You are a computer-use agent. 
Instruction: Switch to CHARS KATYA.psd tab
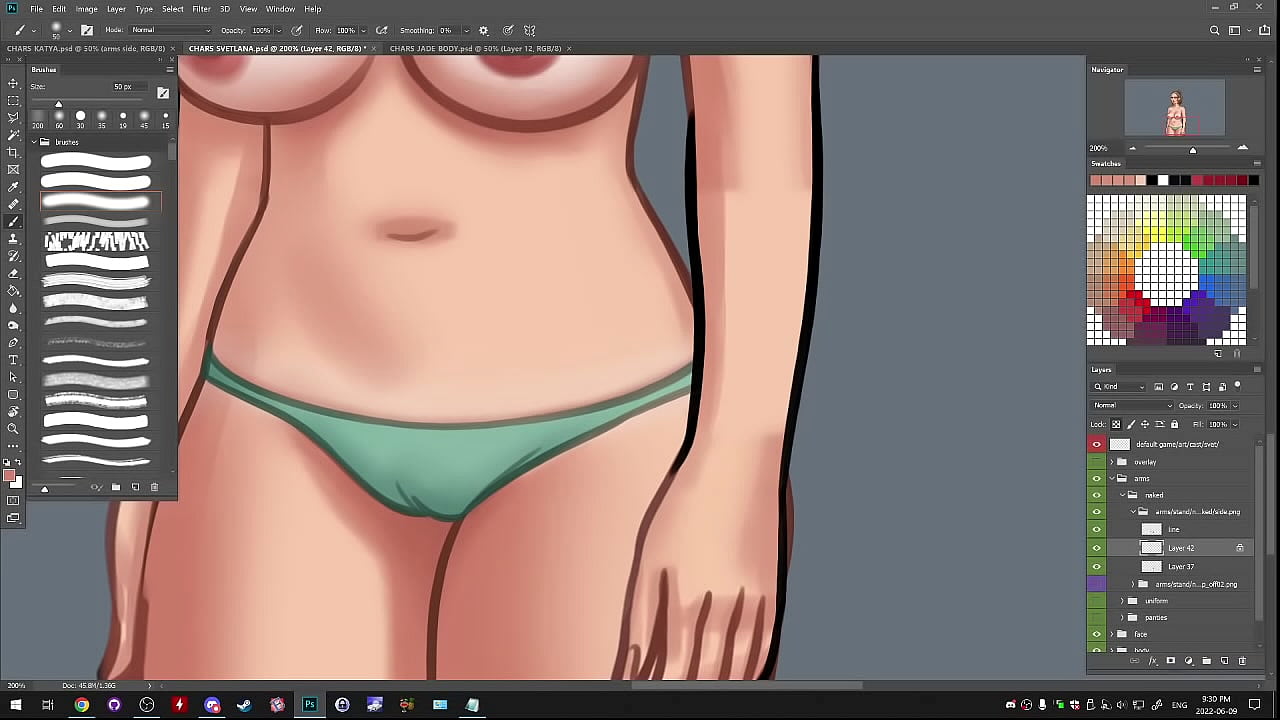coord(85,48)
